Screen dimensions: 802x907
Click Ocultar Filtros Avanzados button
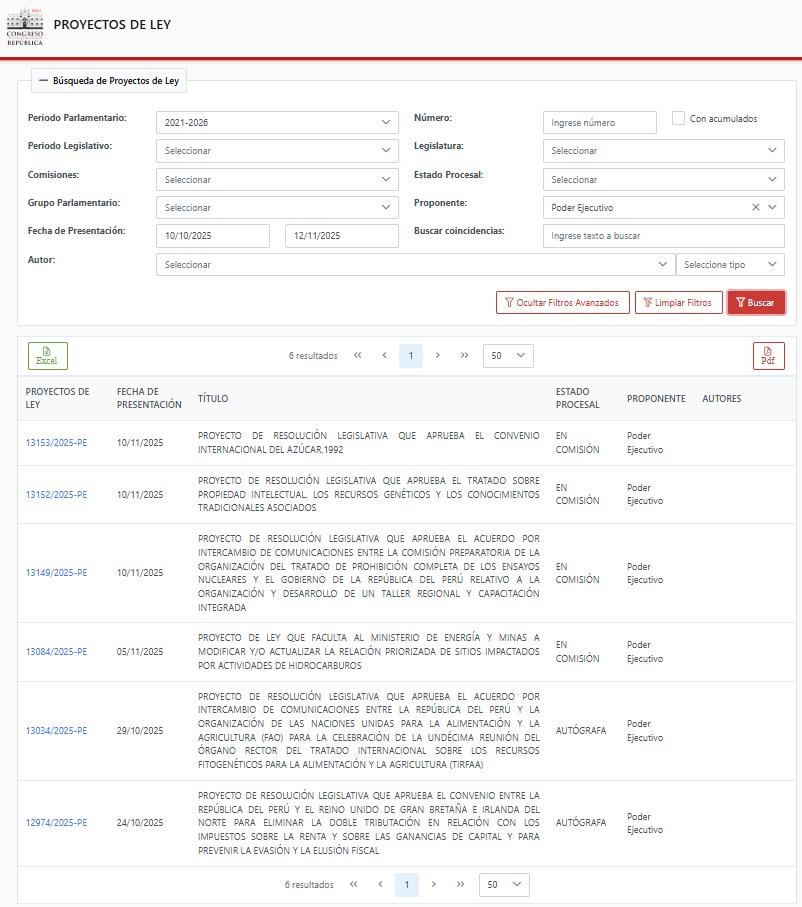tap(562, 303)
